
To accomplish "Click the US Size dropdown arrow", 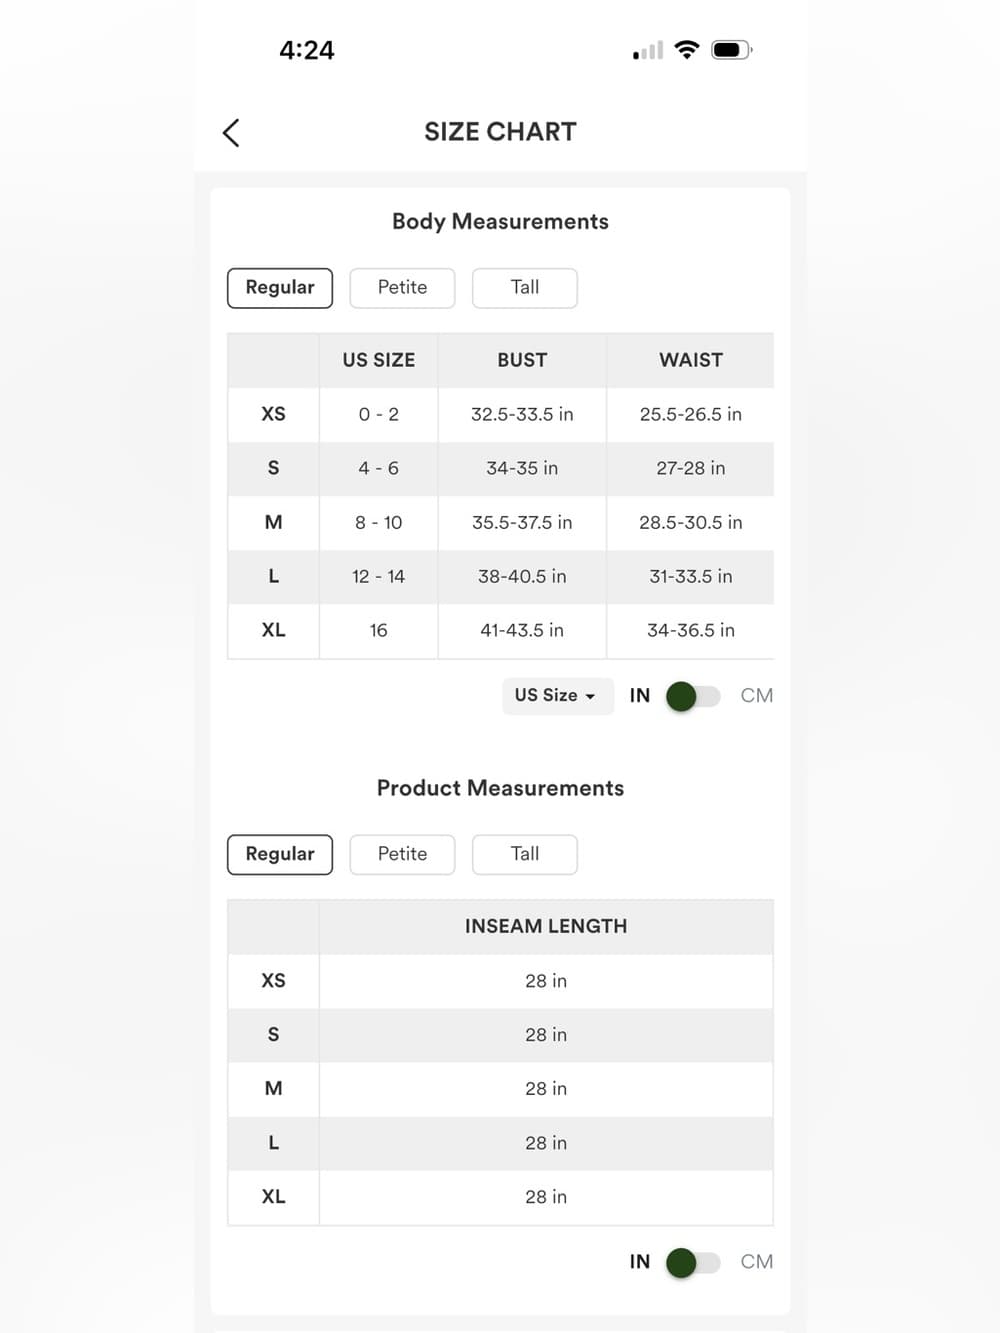I will pyautogui.click(x=590, y=697).
